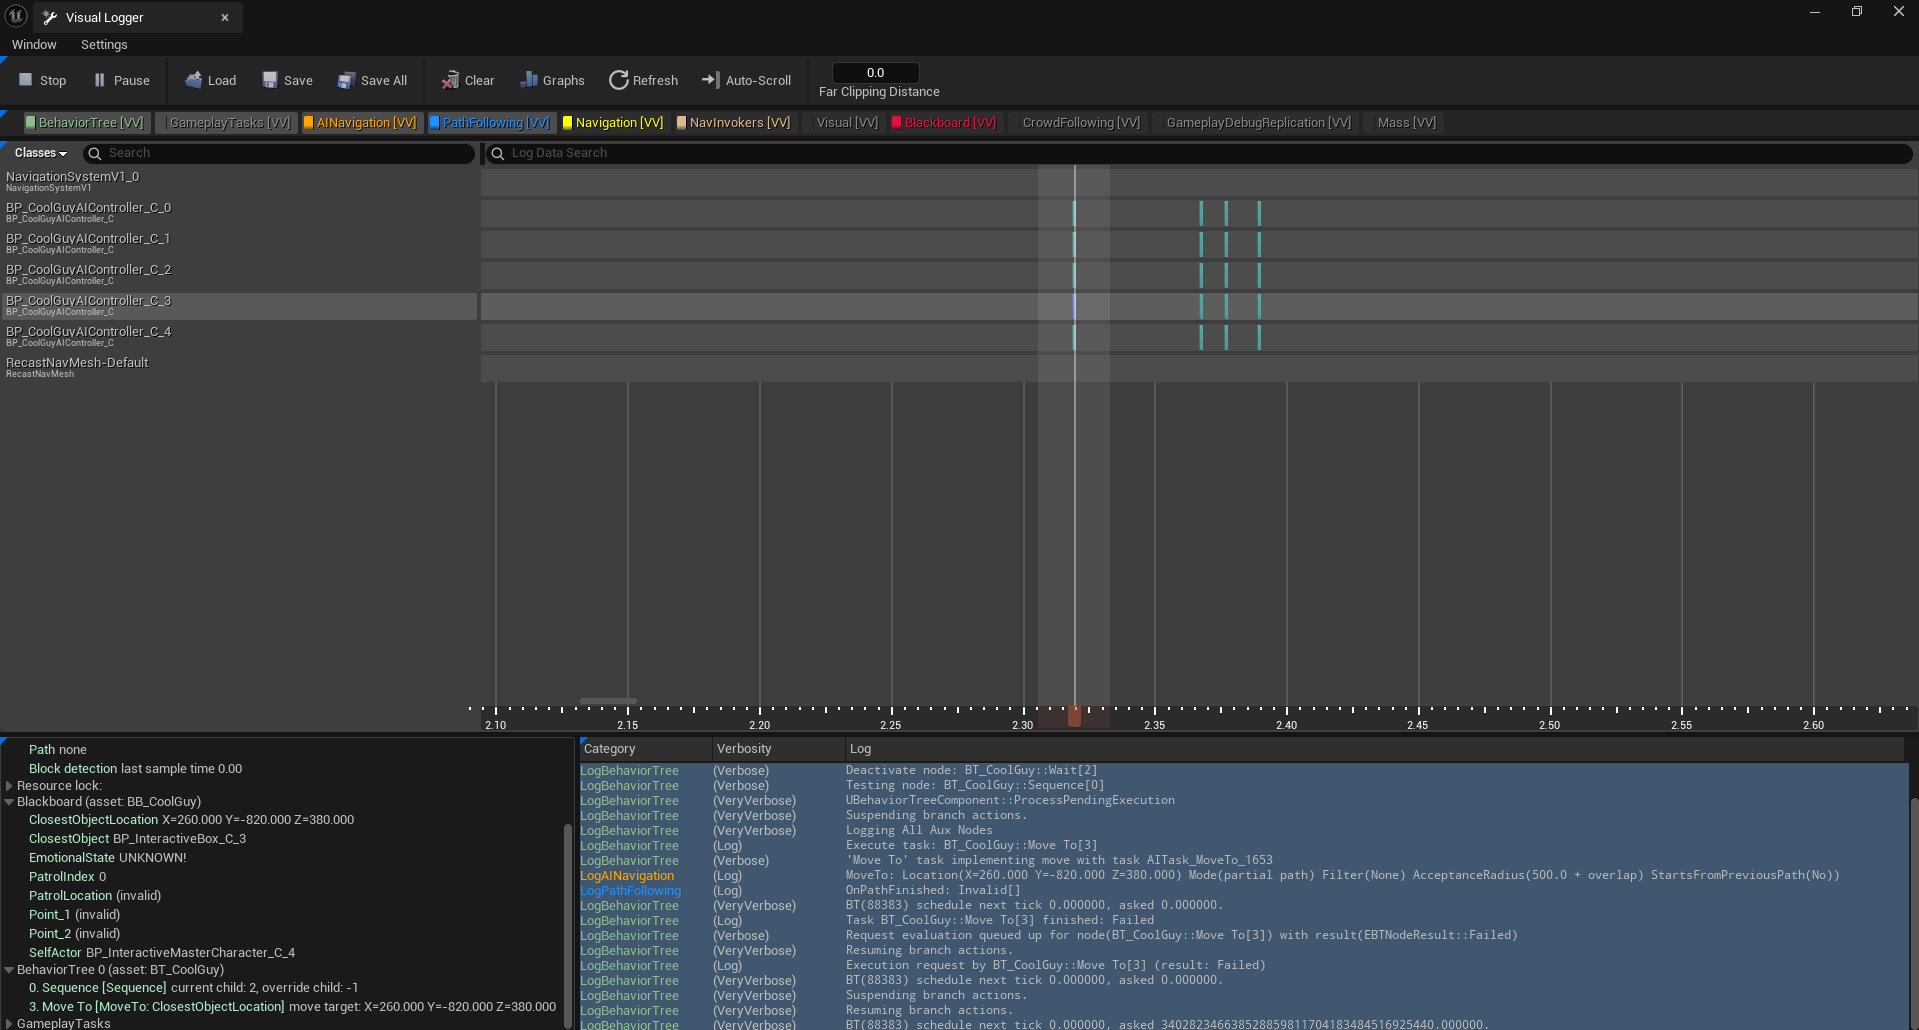Close the Visual Logger tab
Image resolution: width=1919 pixels, height=1030 pixels.
click(x=225, y=17)
